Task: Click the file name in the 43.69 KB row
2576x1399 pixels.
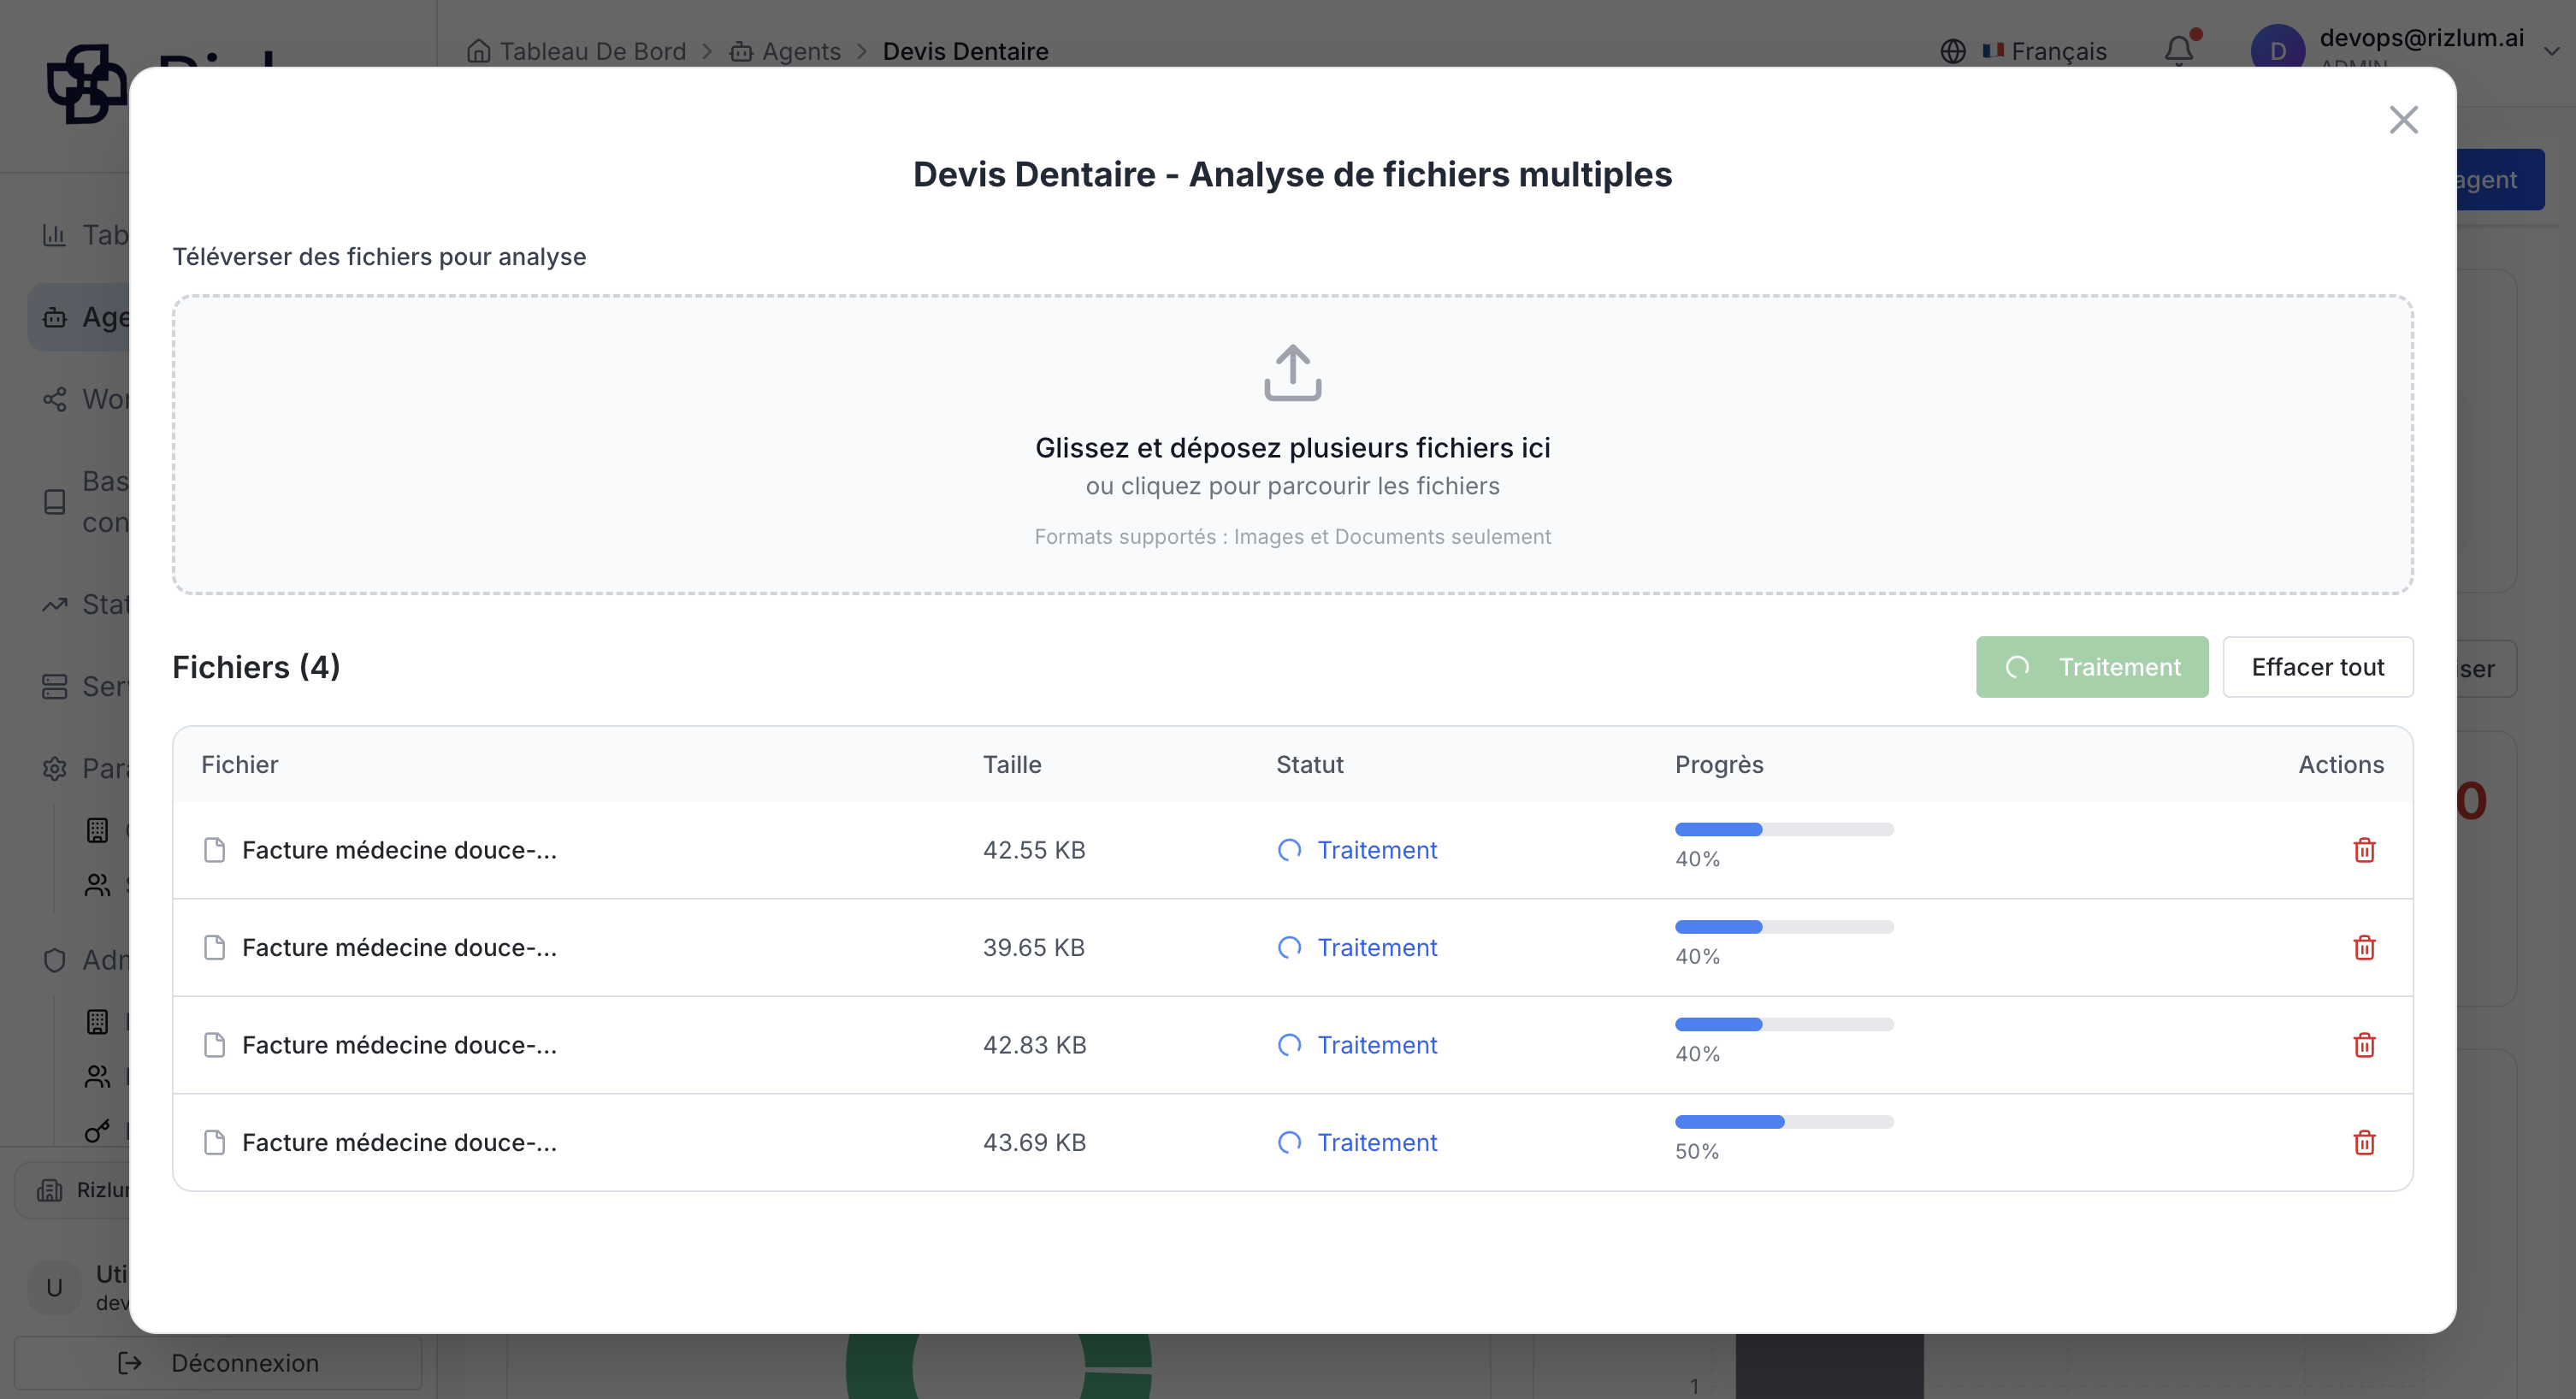Action: tap(399, 1142)
